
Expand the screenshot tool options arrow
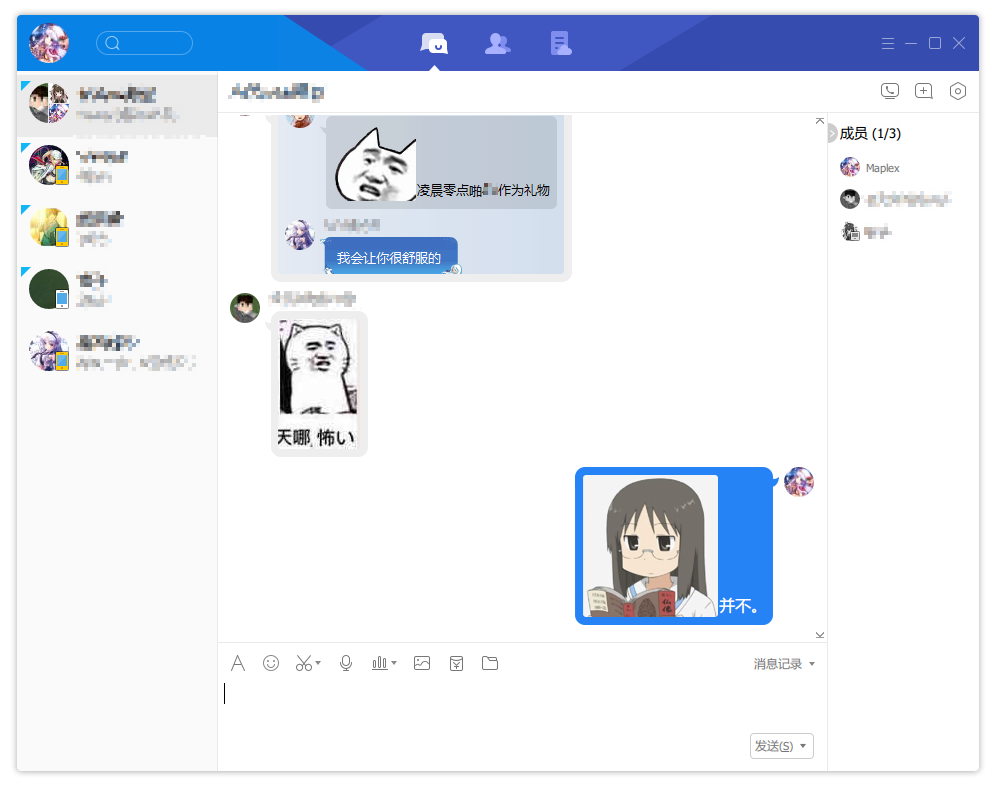coord(318,663)
